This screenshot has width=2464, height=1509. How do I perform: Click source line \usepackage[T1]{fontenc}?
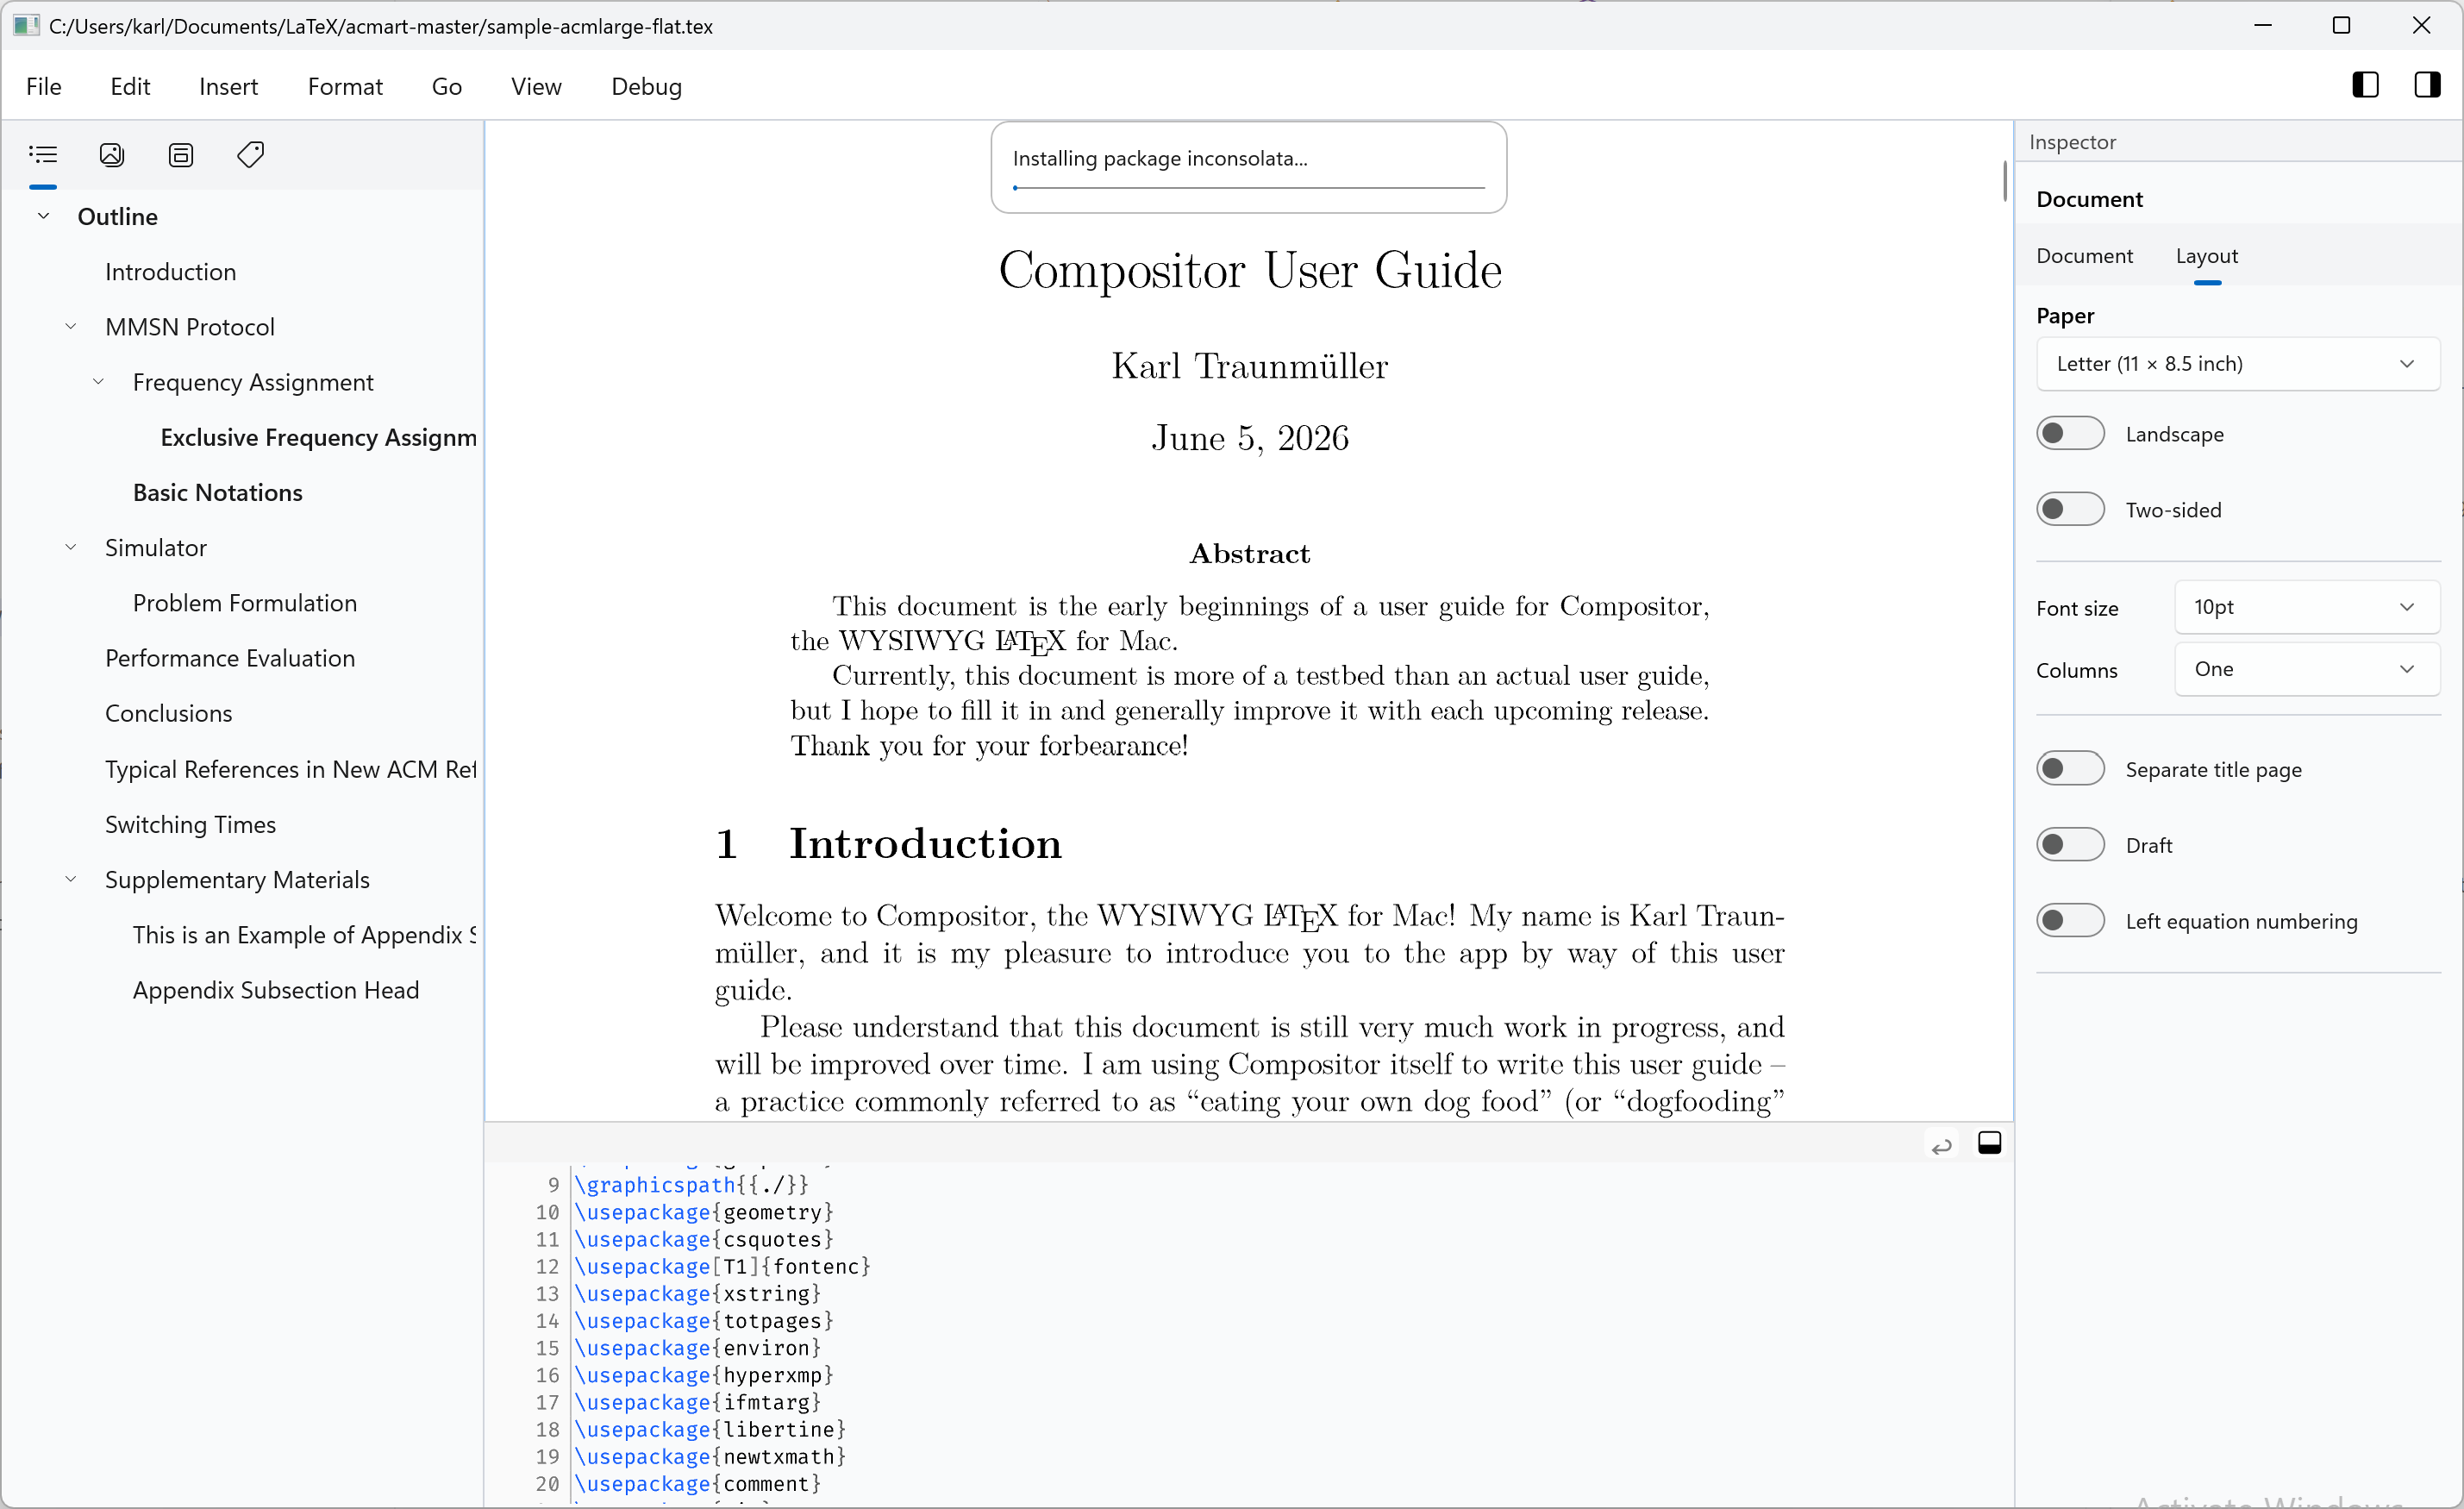point(722,1266)
